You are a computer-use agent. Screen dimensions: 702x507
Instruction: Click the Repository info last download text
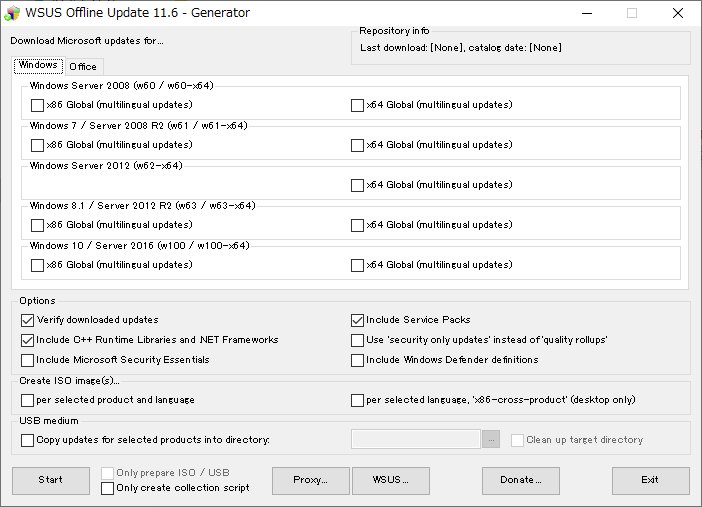click(461, 48)
